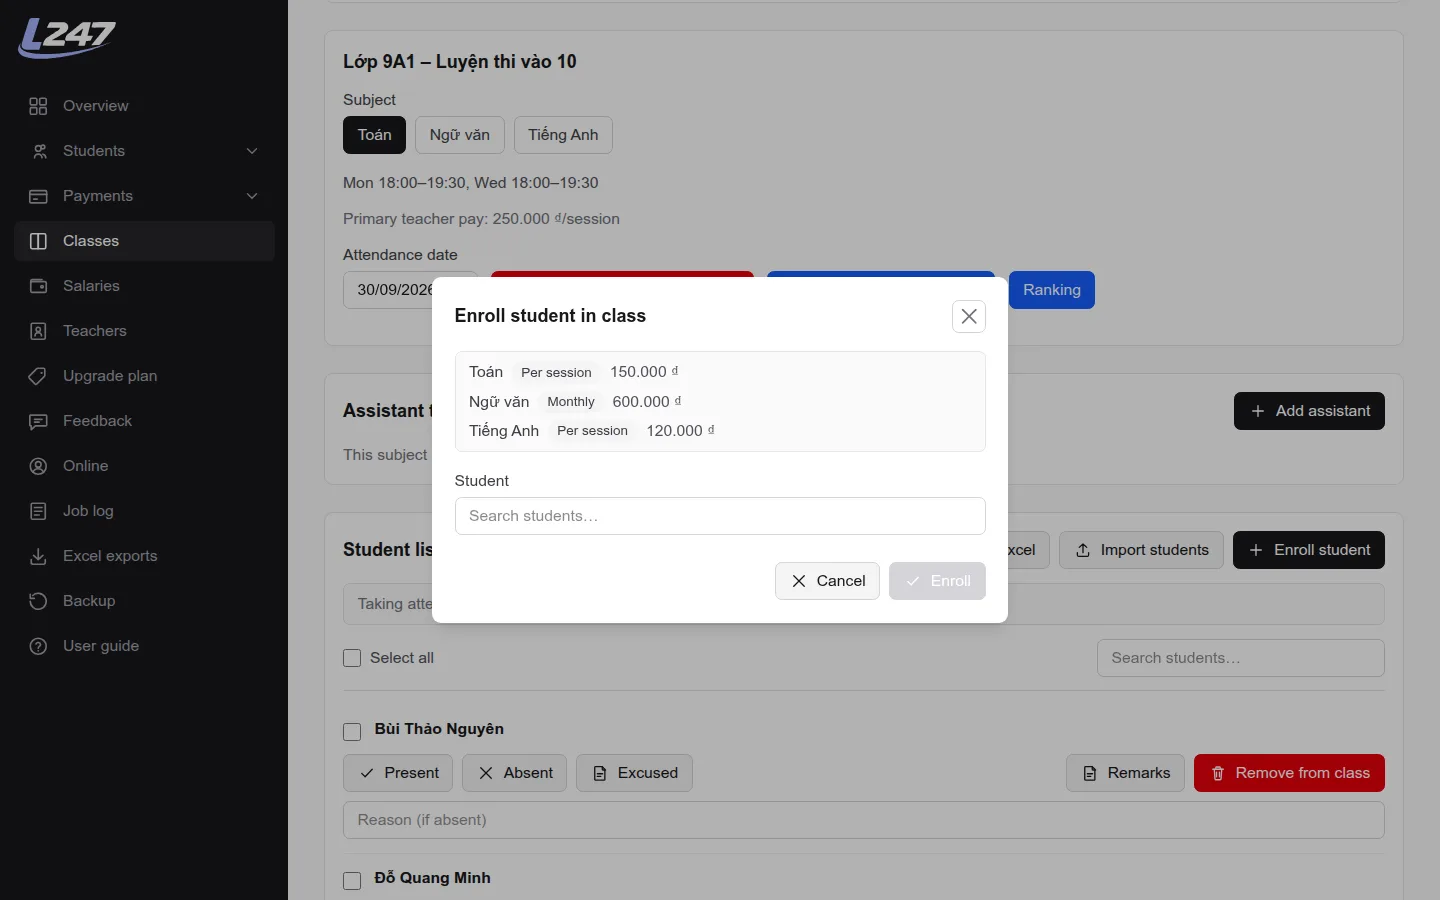This screenshot has width=1440, height=900.
Task: Click the Enroll confirm button in dialog
Action: click(x=937, y=581)
